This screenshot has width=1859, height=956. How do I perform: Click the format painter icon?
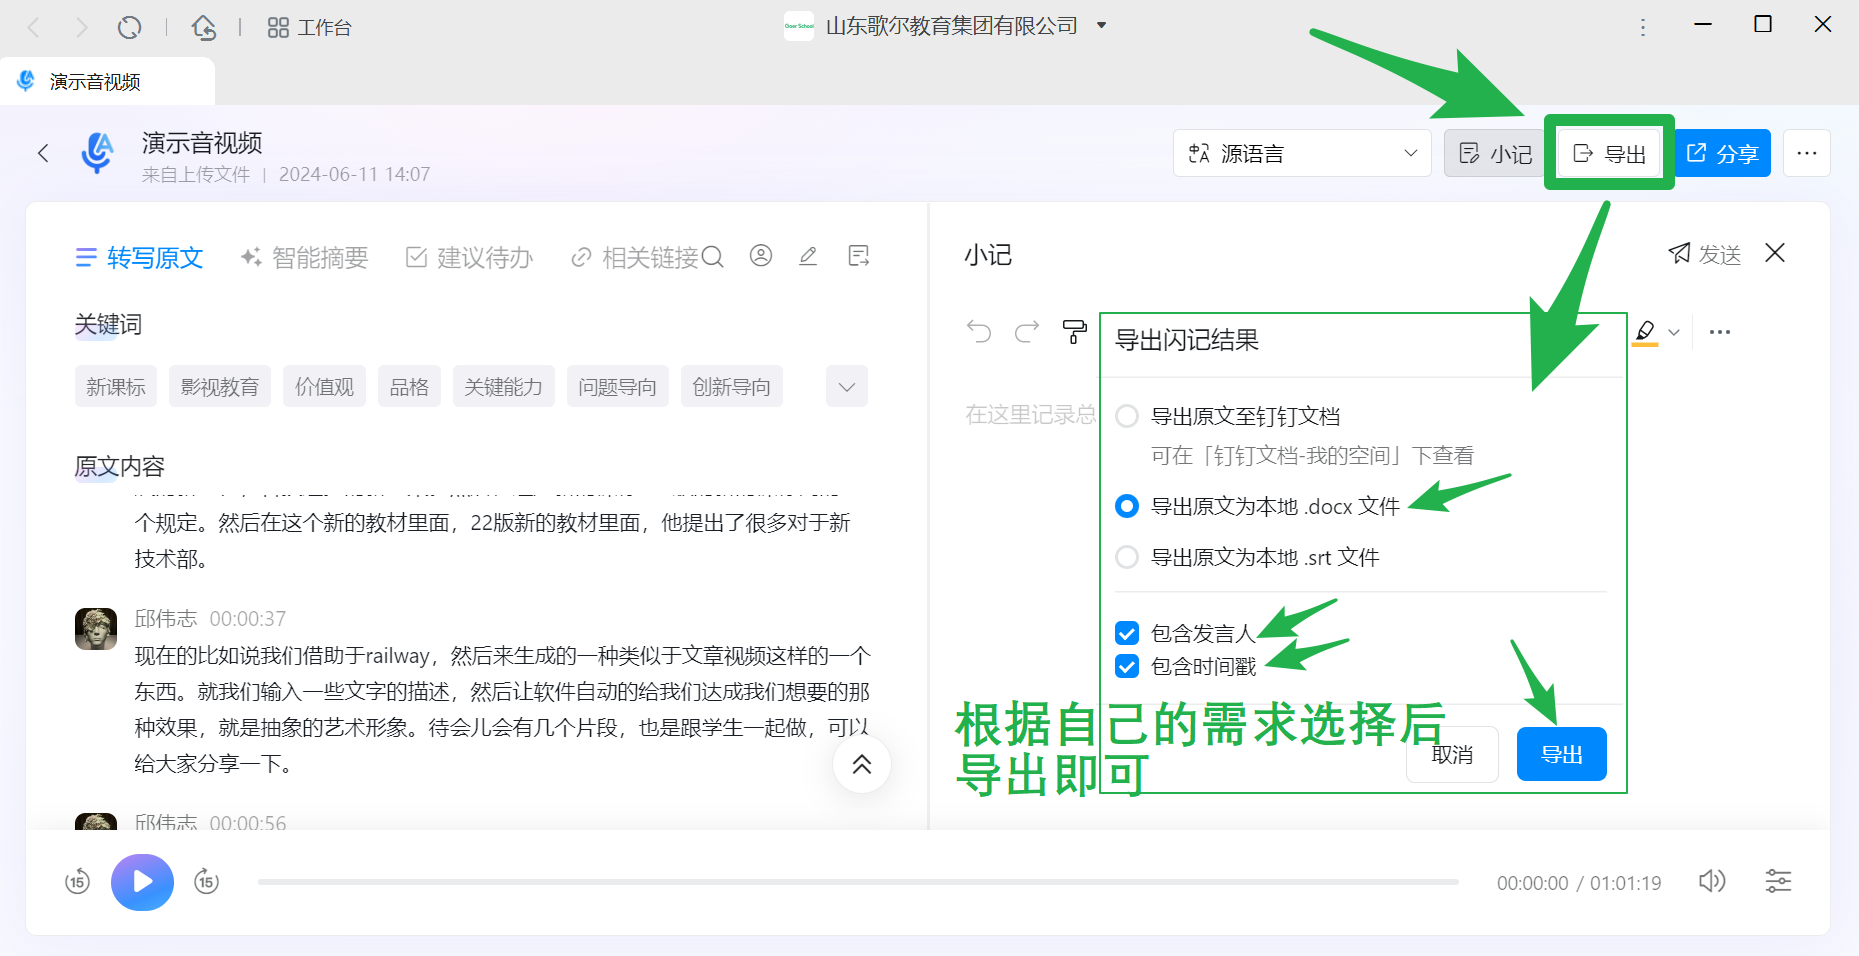click(x=1075, y=331)
